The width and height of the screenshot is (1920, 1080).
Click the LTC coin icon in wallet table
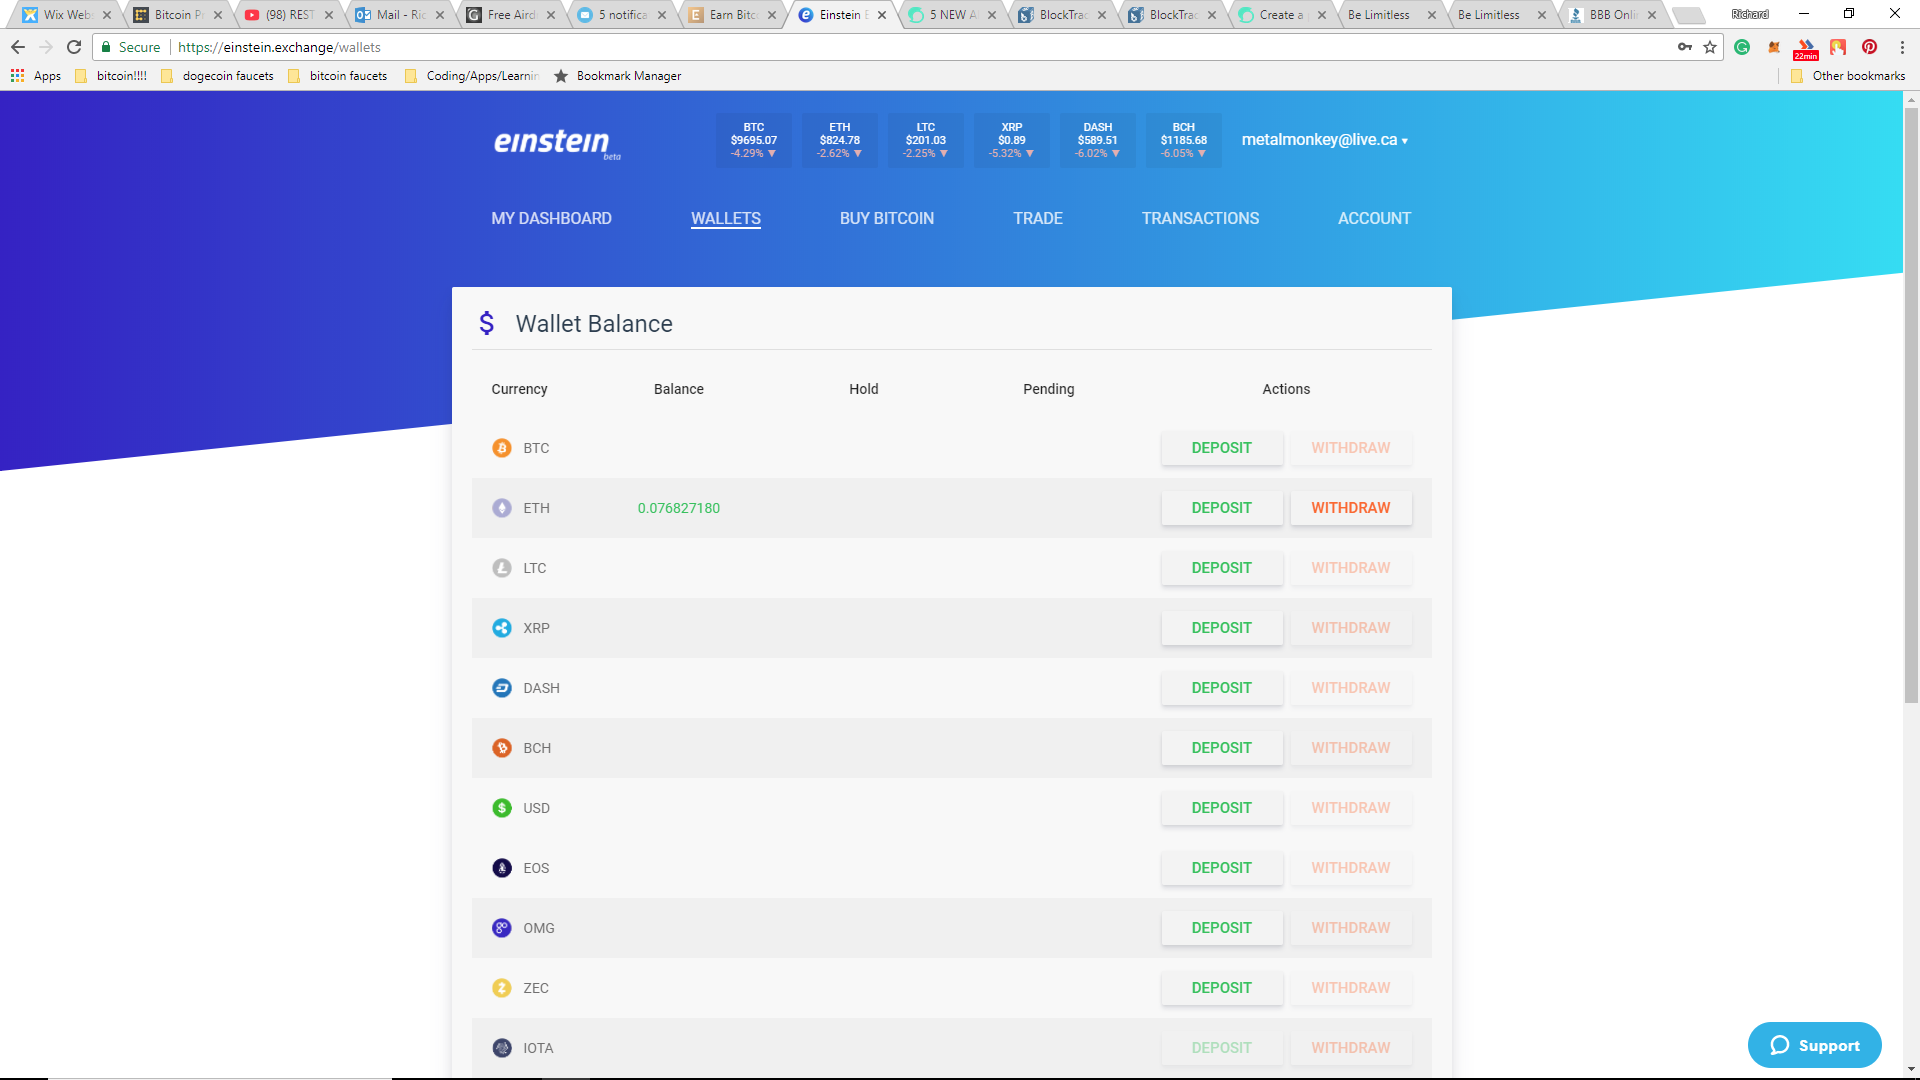[502, 568]
